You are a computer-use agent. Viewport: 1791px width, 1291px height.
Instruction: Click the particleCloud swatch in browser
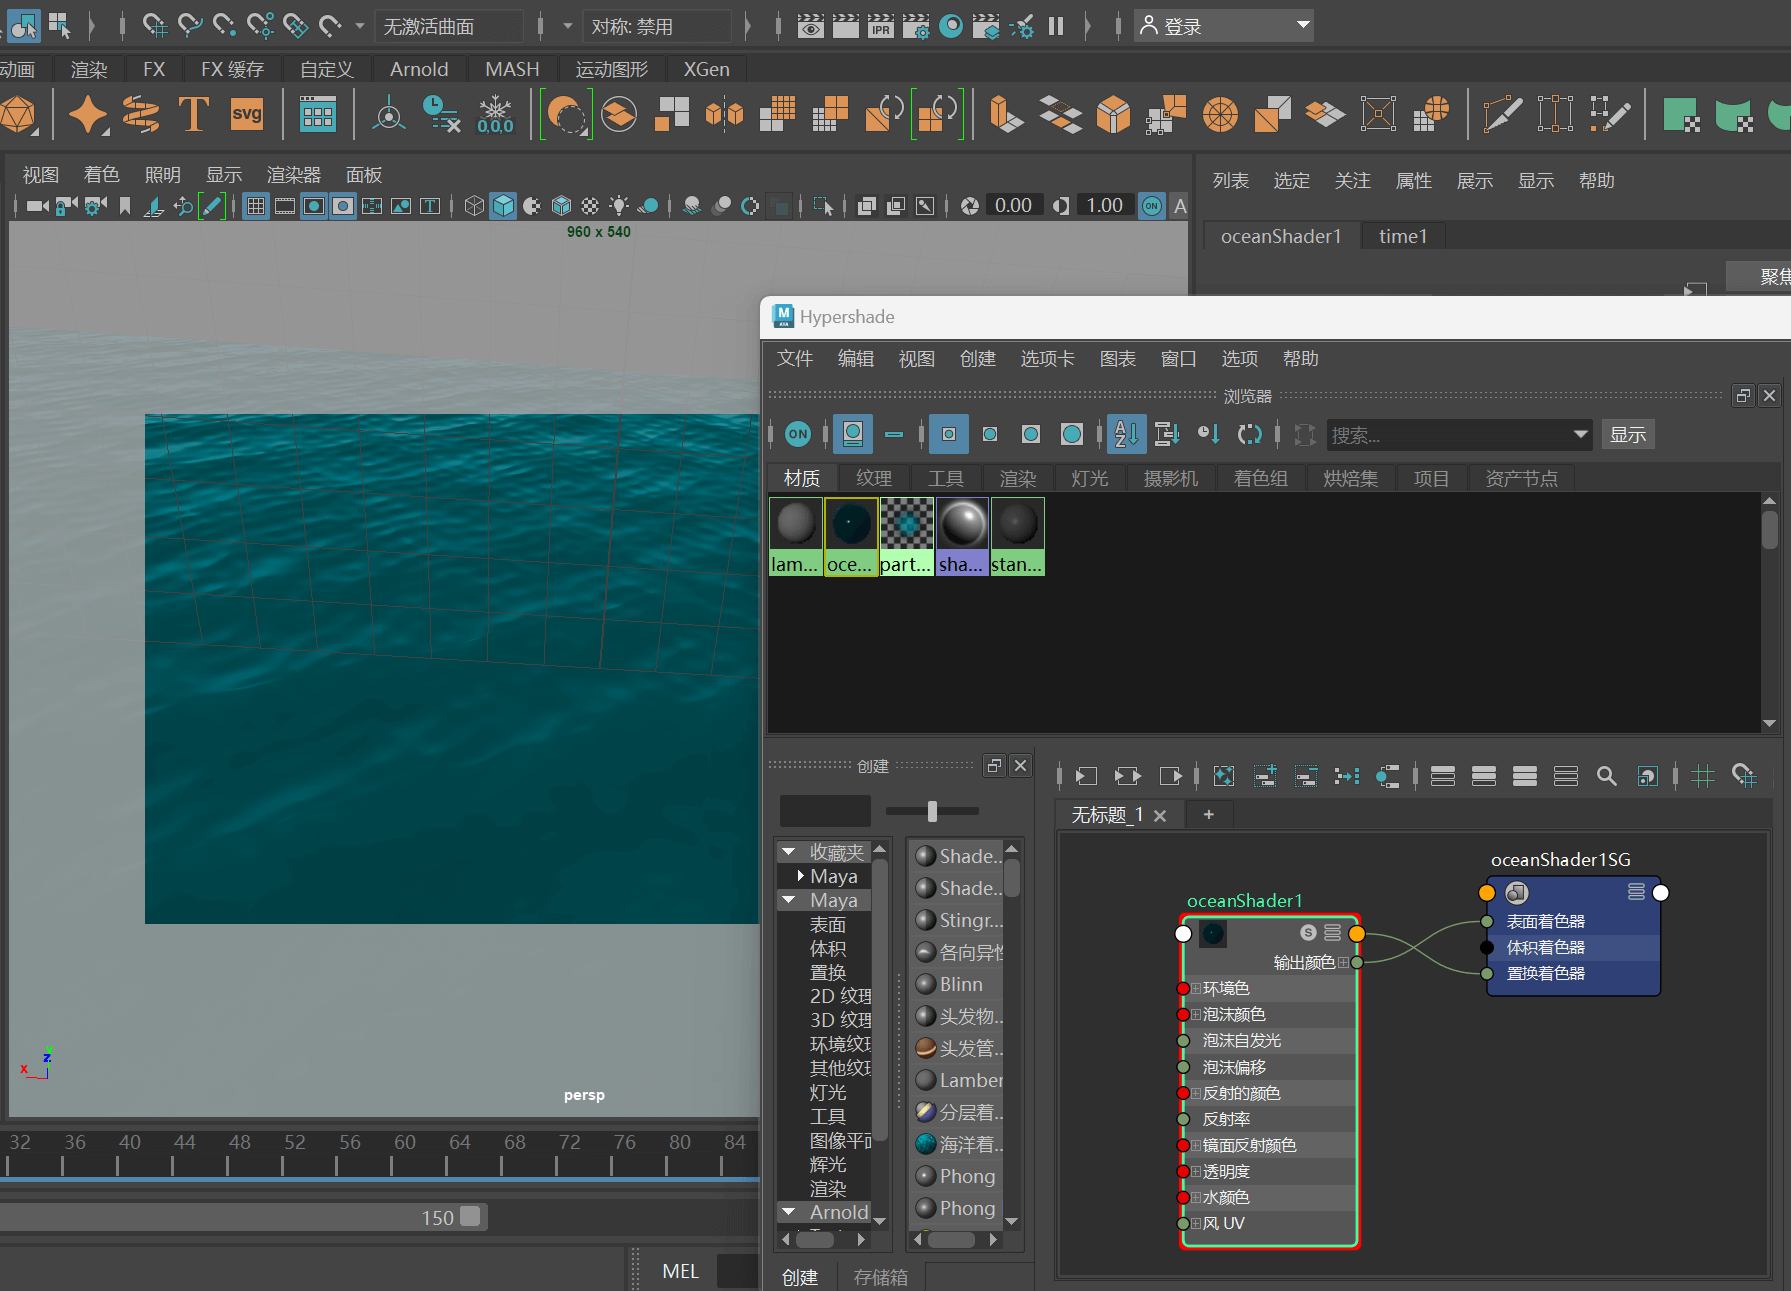906,536
